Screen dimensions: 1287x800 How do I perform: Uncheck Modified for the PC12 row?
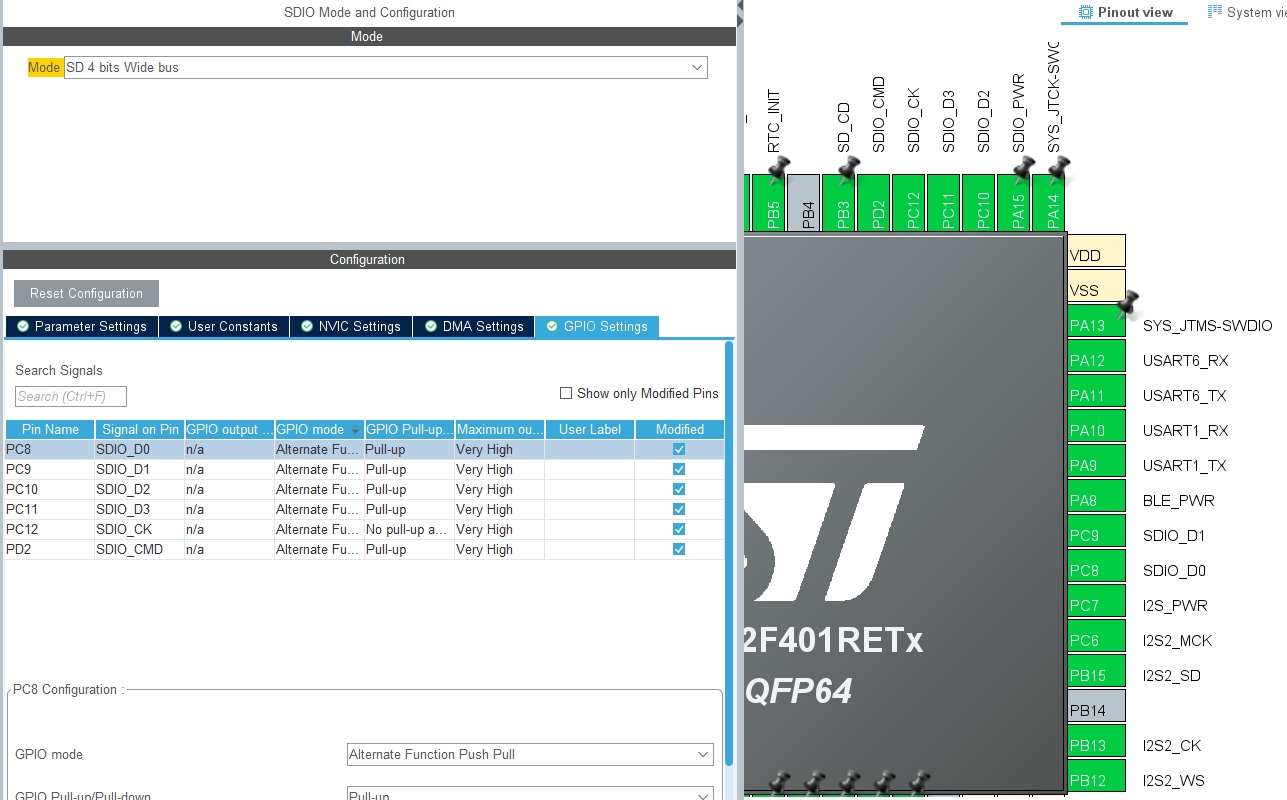(678, 529)
